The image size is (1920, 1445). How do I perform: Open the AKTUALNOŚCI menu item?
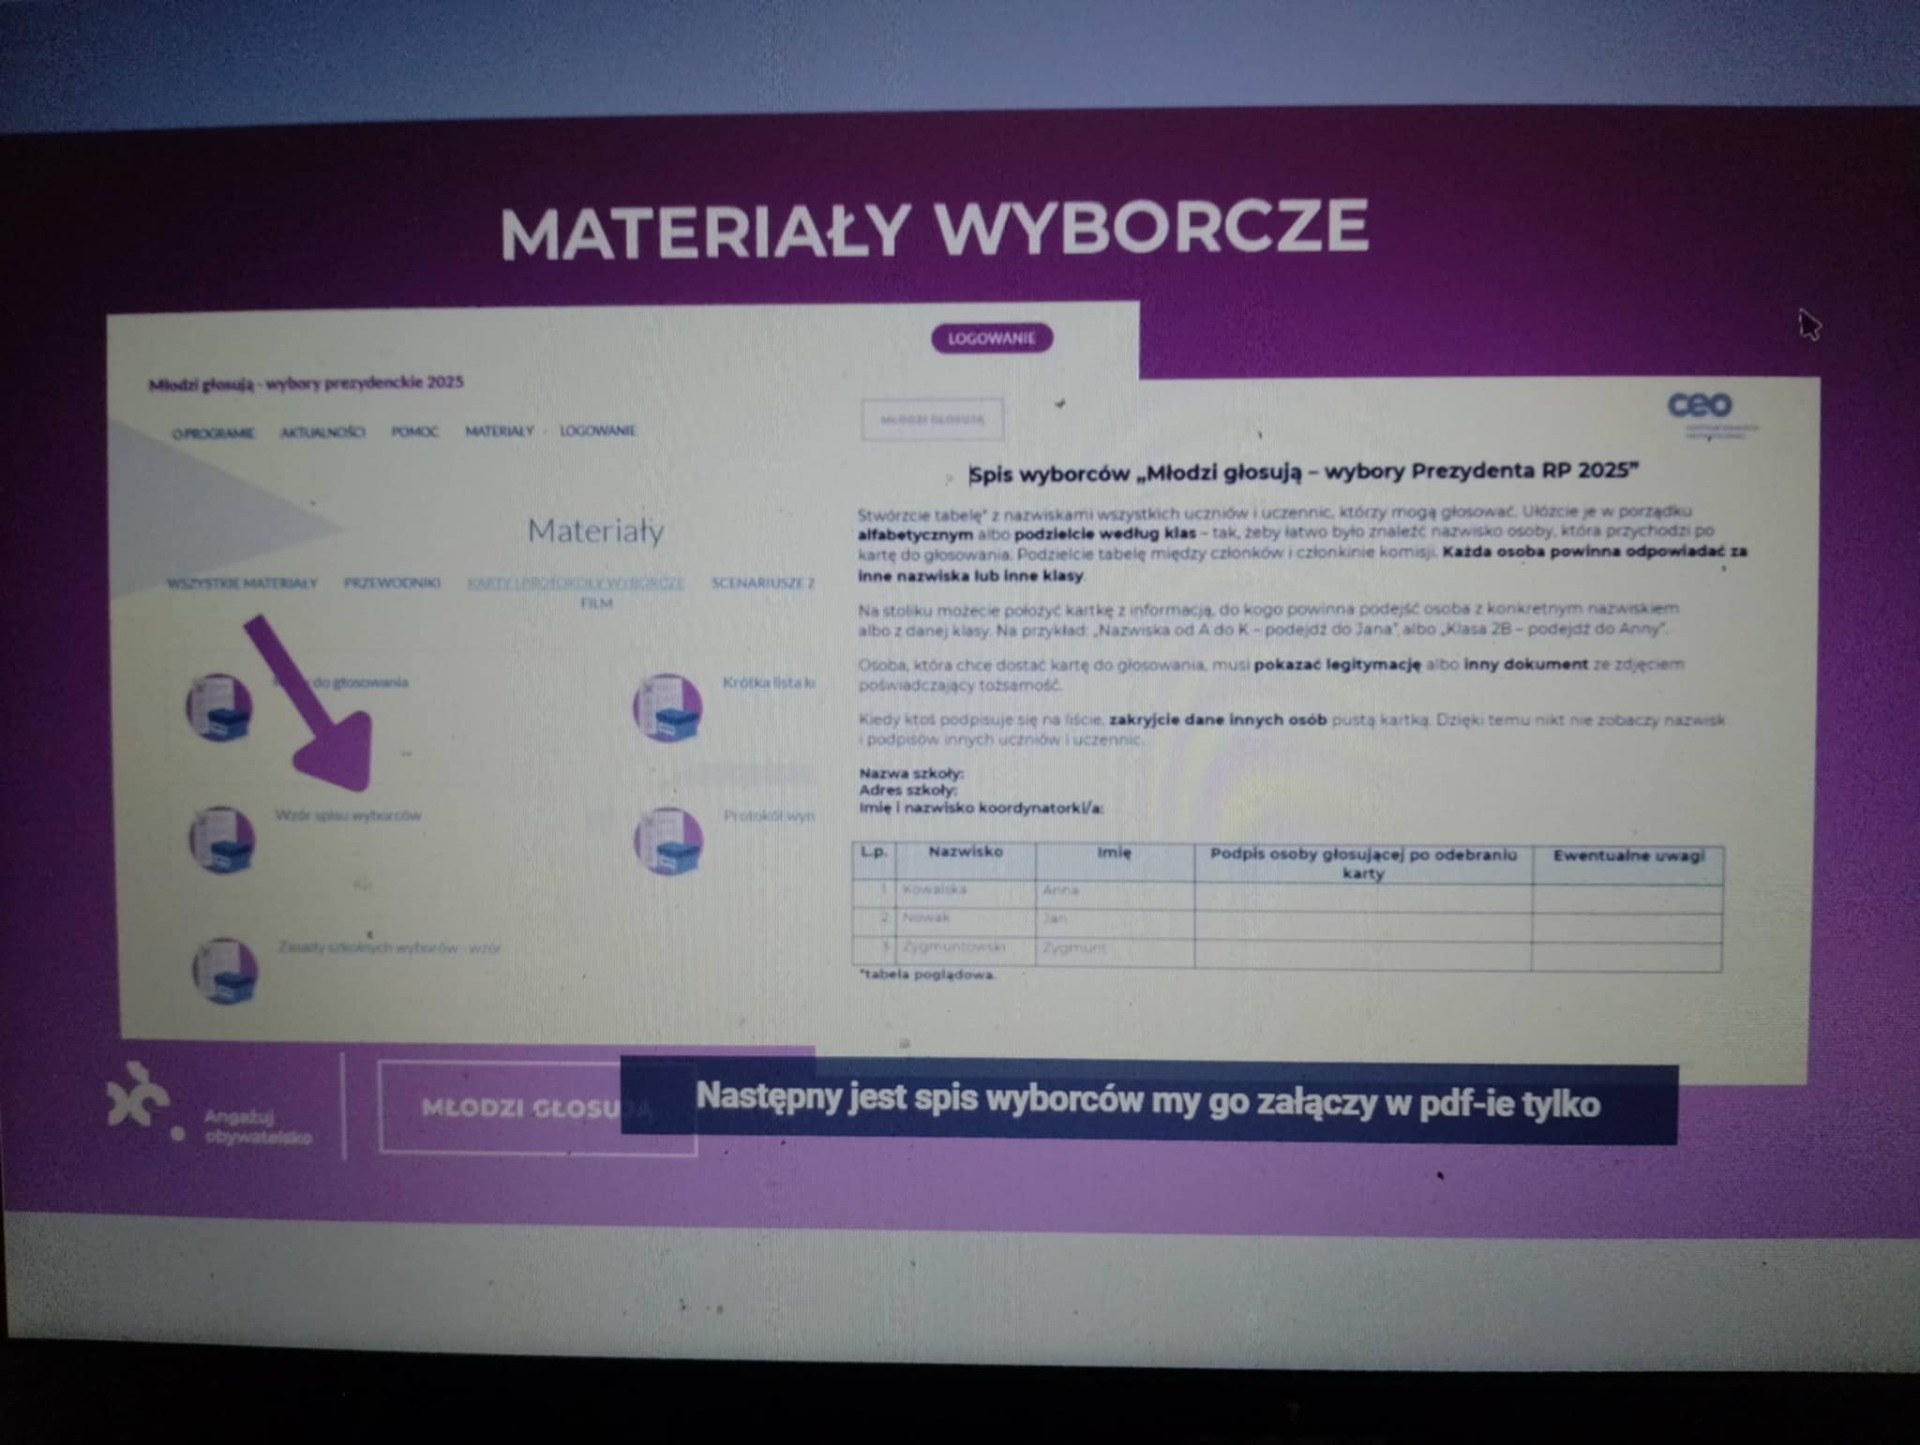coord(322,432)
